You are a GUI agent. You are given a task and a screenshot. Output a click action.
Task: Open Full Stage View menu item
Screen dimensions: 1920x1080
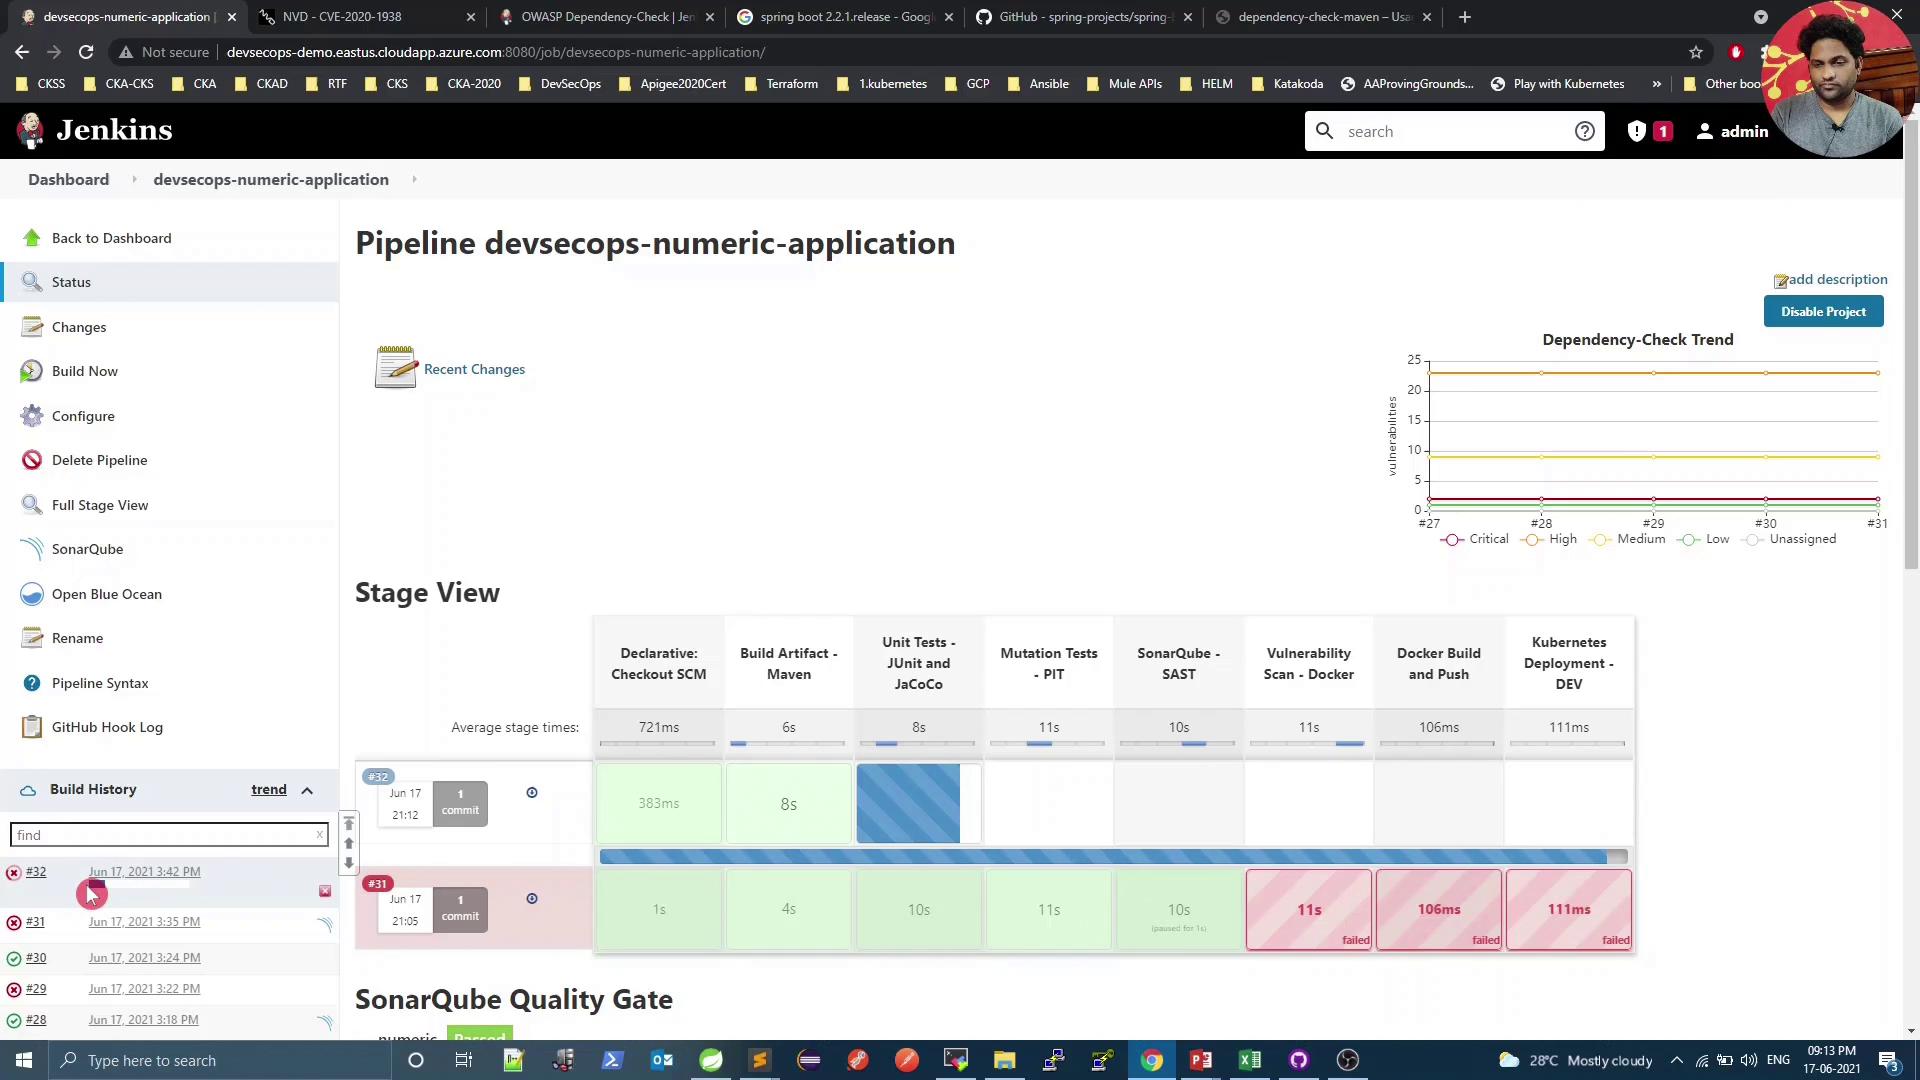[100, 505]
